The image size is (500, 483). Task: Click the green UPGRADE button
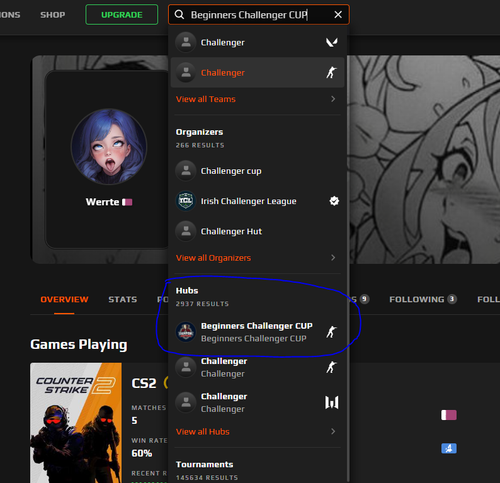122,15
